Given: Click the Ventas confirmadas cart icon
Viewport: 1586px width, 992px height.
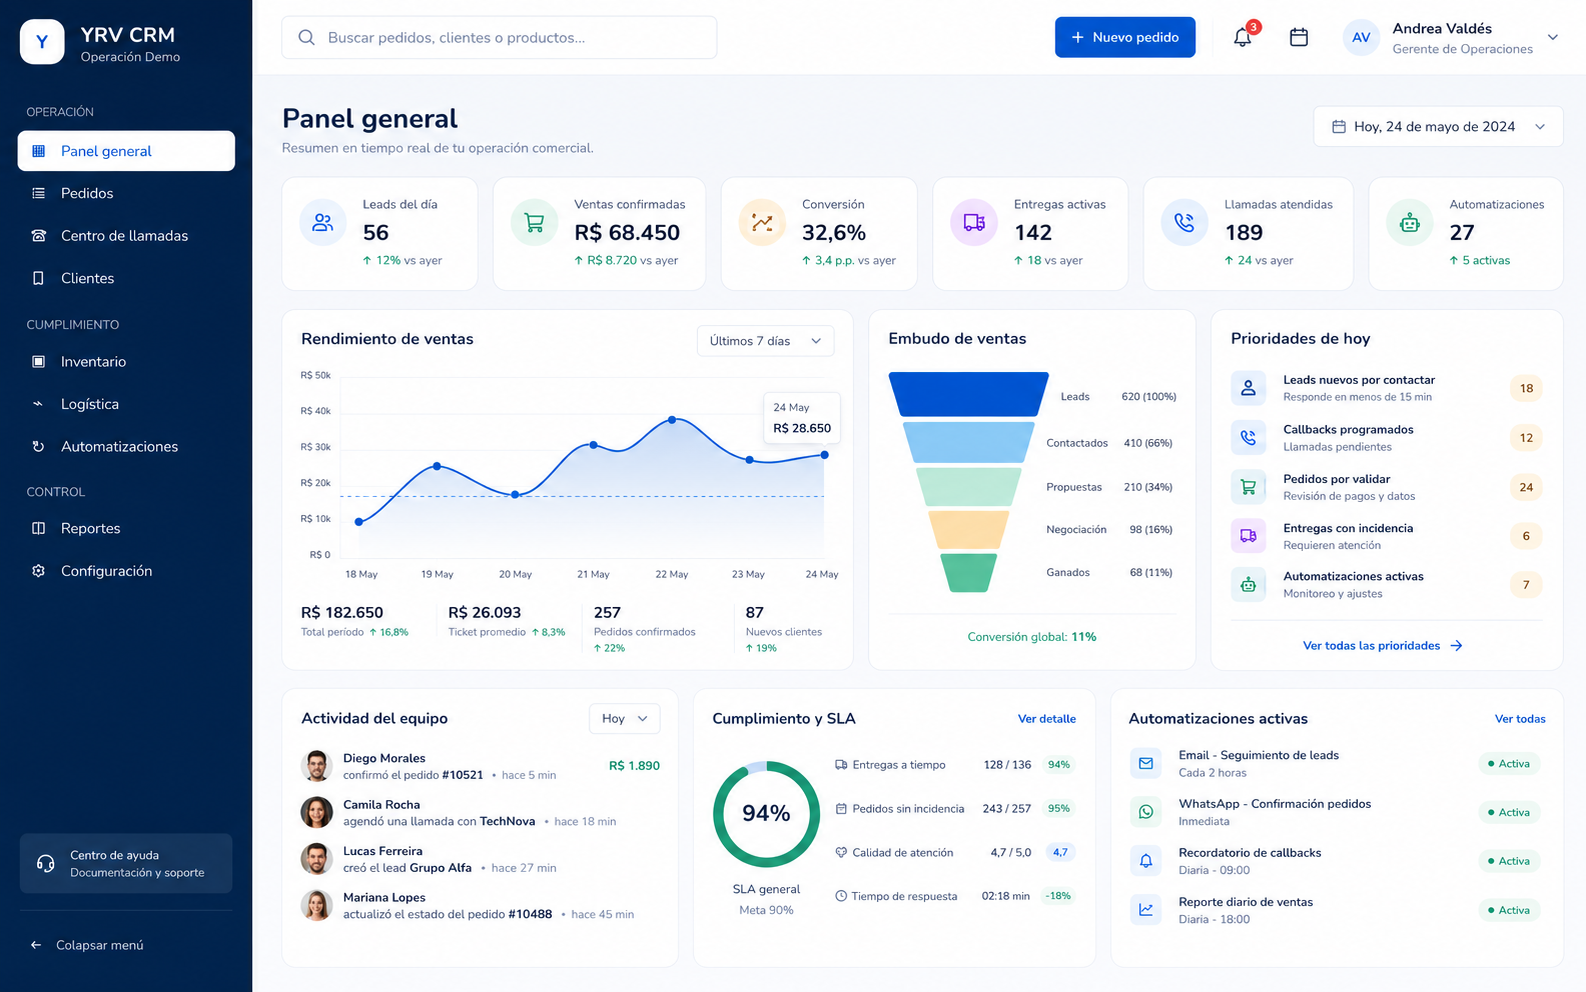Looking at the screenshot, I should click(x=535, y=223).
